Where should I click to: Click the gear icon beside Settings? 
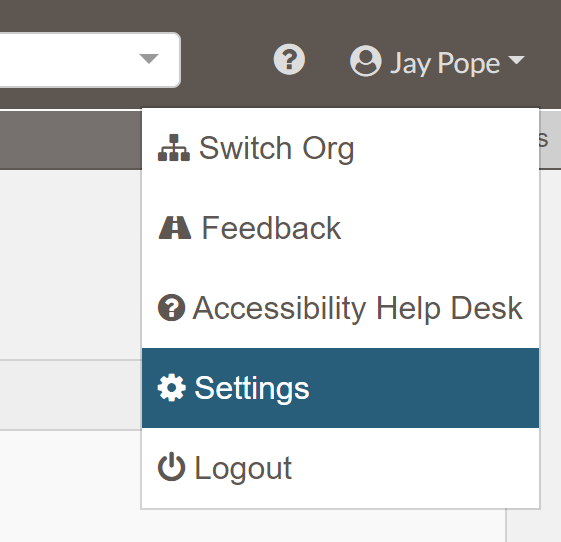[x=172, y=387]
